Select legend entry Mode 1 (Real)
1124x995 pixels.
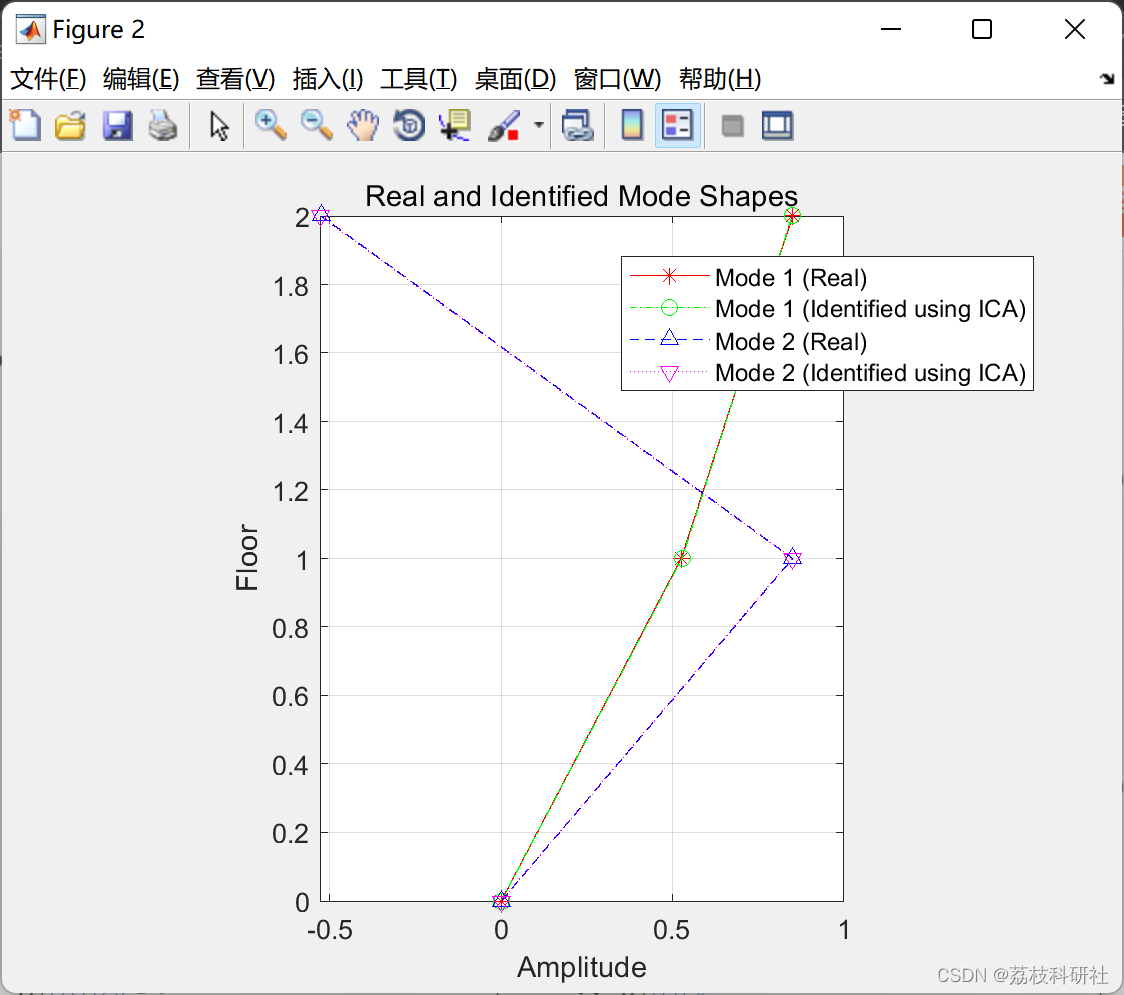(791, 277)
